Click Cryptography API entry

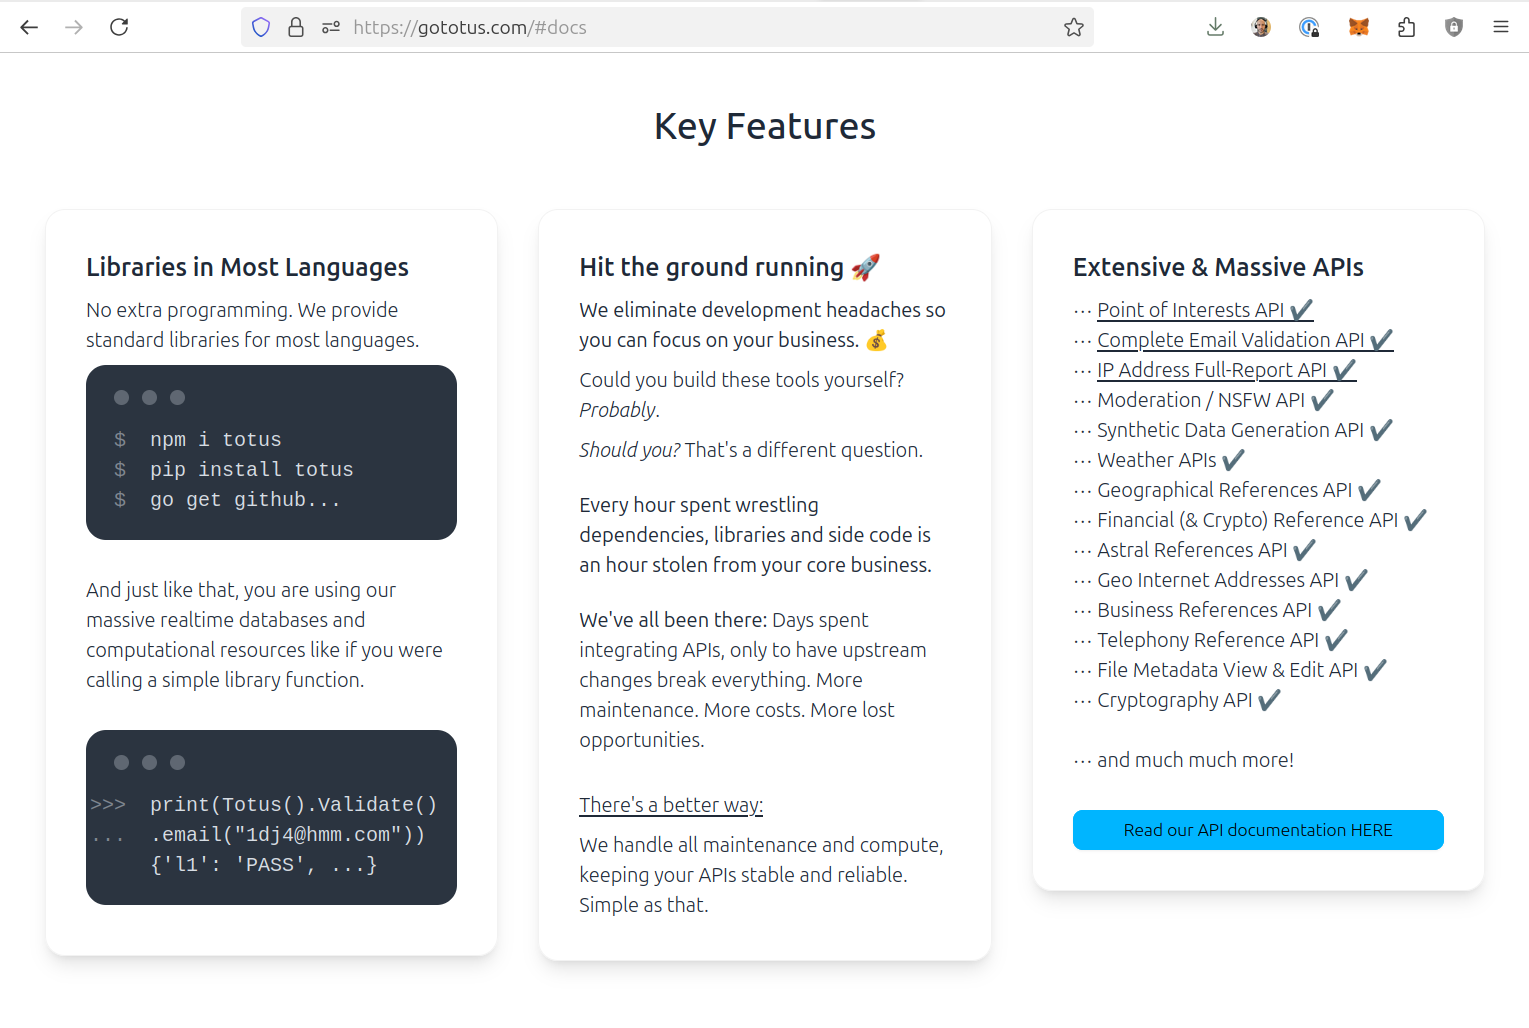pyautogui.click(x=1188, y=700)
